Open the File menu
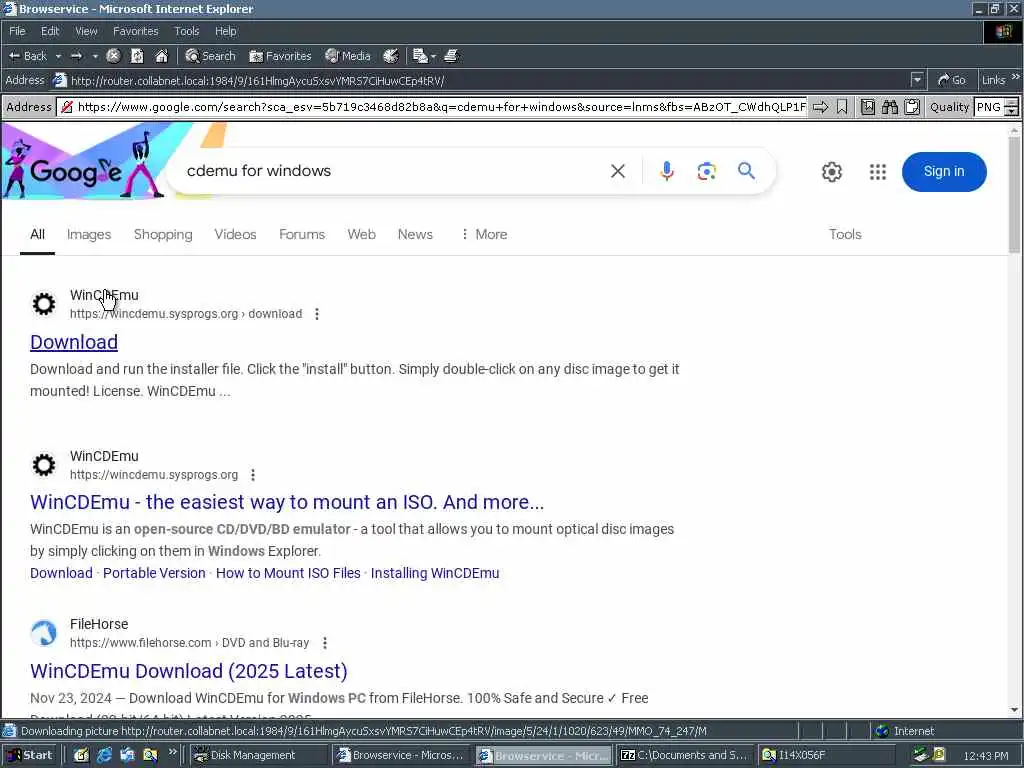The height and width of the screenshot is (768, 1024). tap(17, 31)
